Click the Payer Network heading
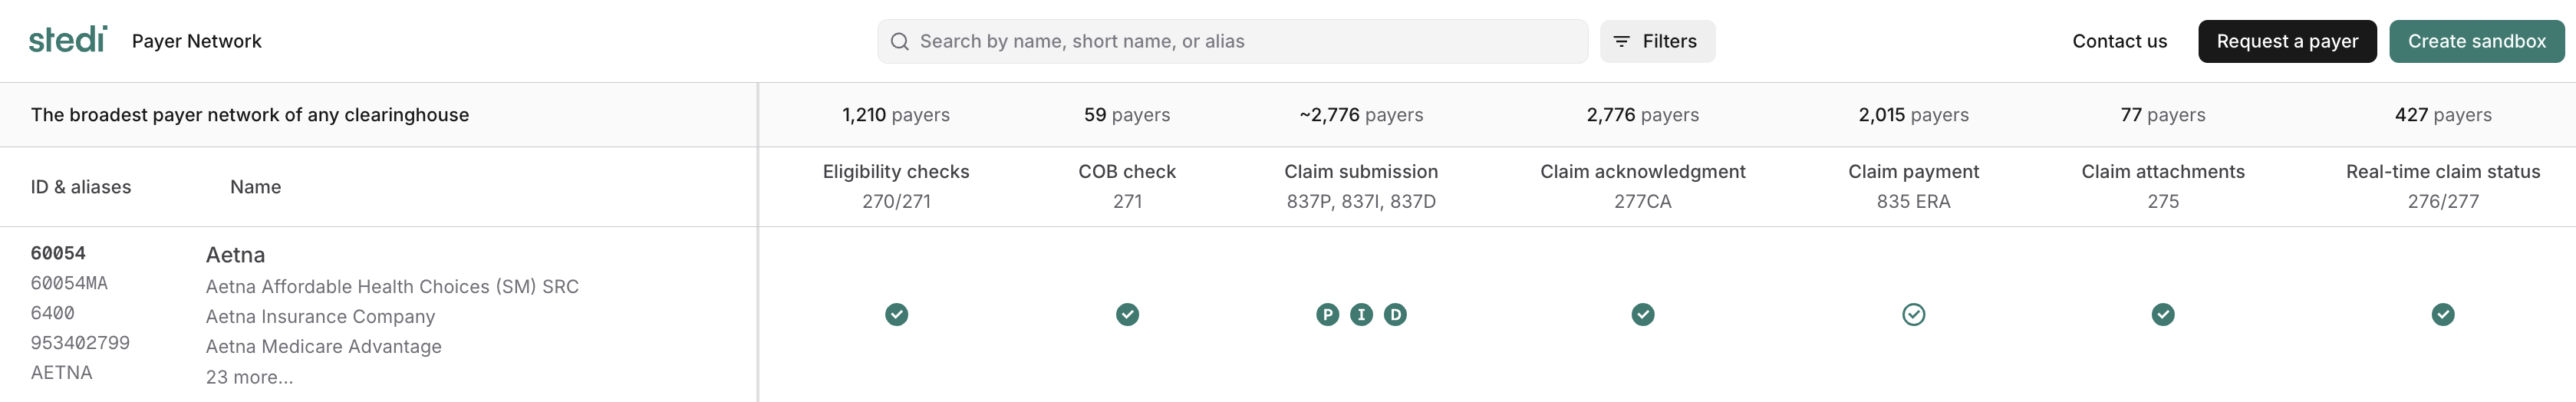The image size is (2576, 402). tap(196, 41)
